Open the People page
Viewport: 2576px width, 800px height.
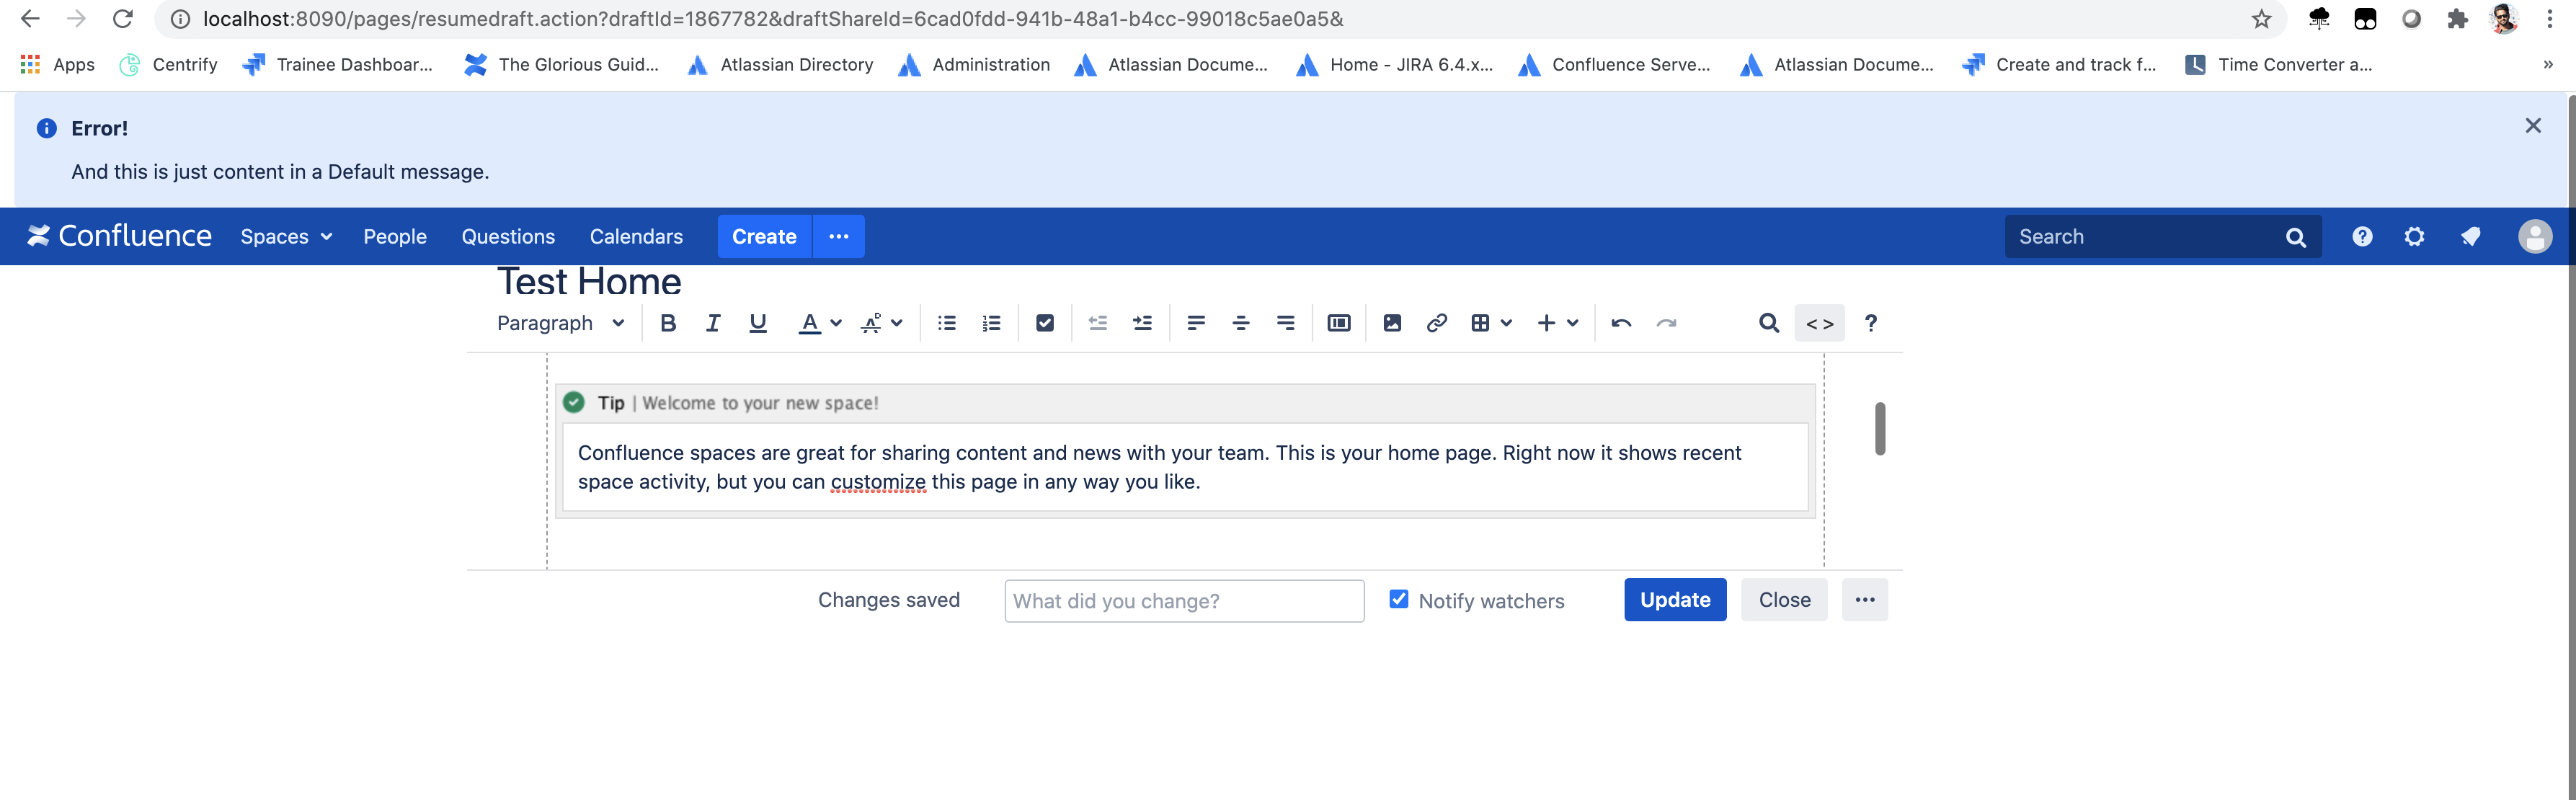(x=395, y=237)
